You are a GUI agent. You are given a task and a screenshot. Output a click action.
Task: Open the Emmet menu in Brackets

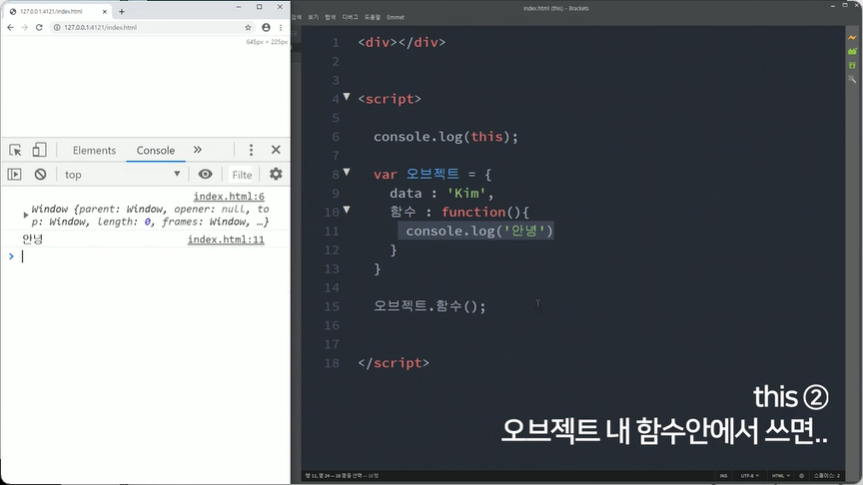pos(395,17)
